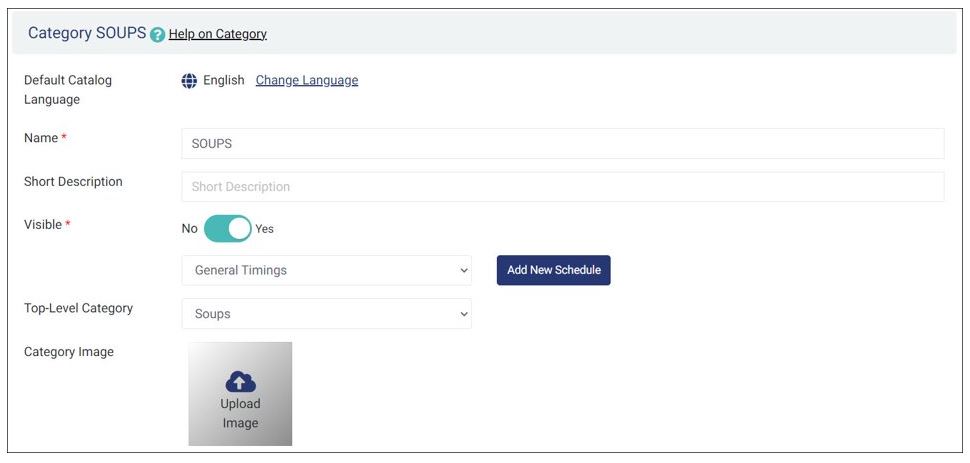Click the globe language icon
Viewport: 970px width, 463px height.
coord(189,81)
